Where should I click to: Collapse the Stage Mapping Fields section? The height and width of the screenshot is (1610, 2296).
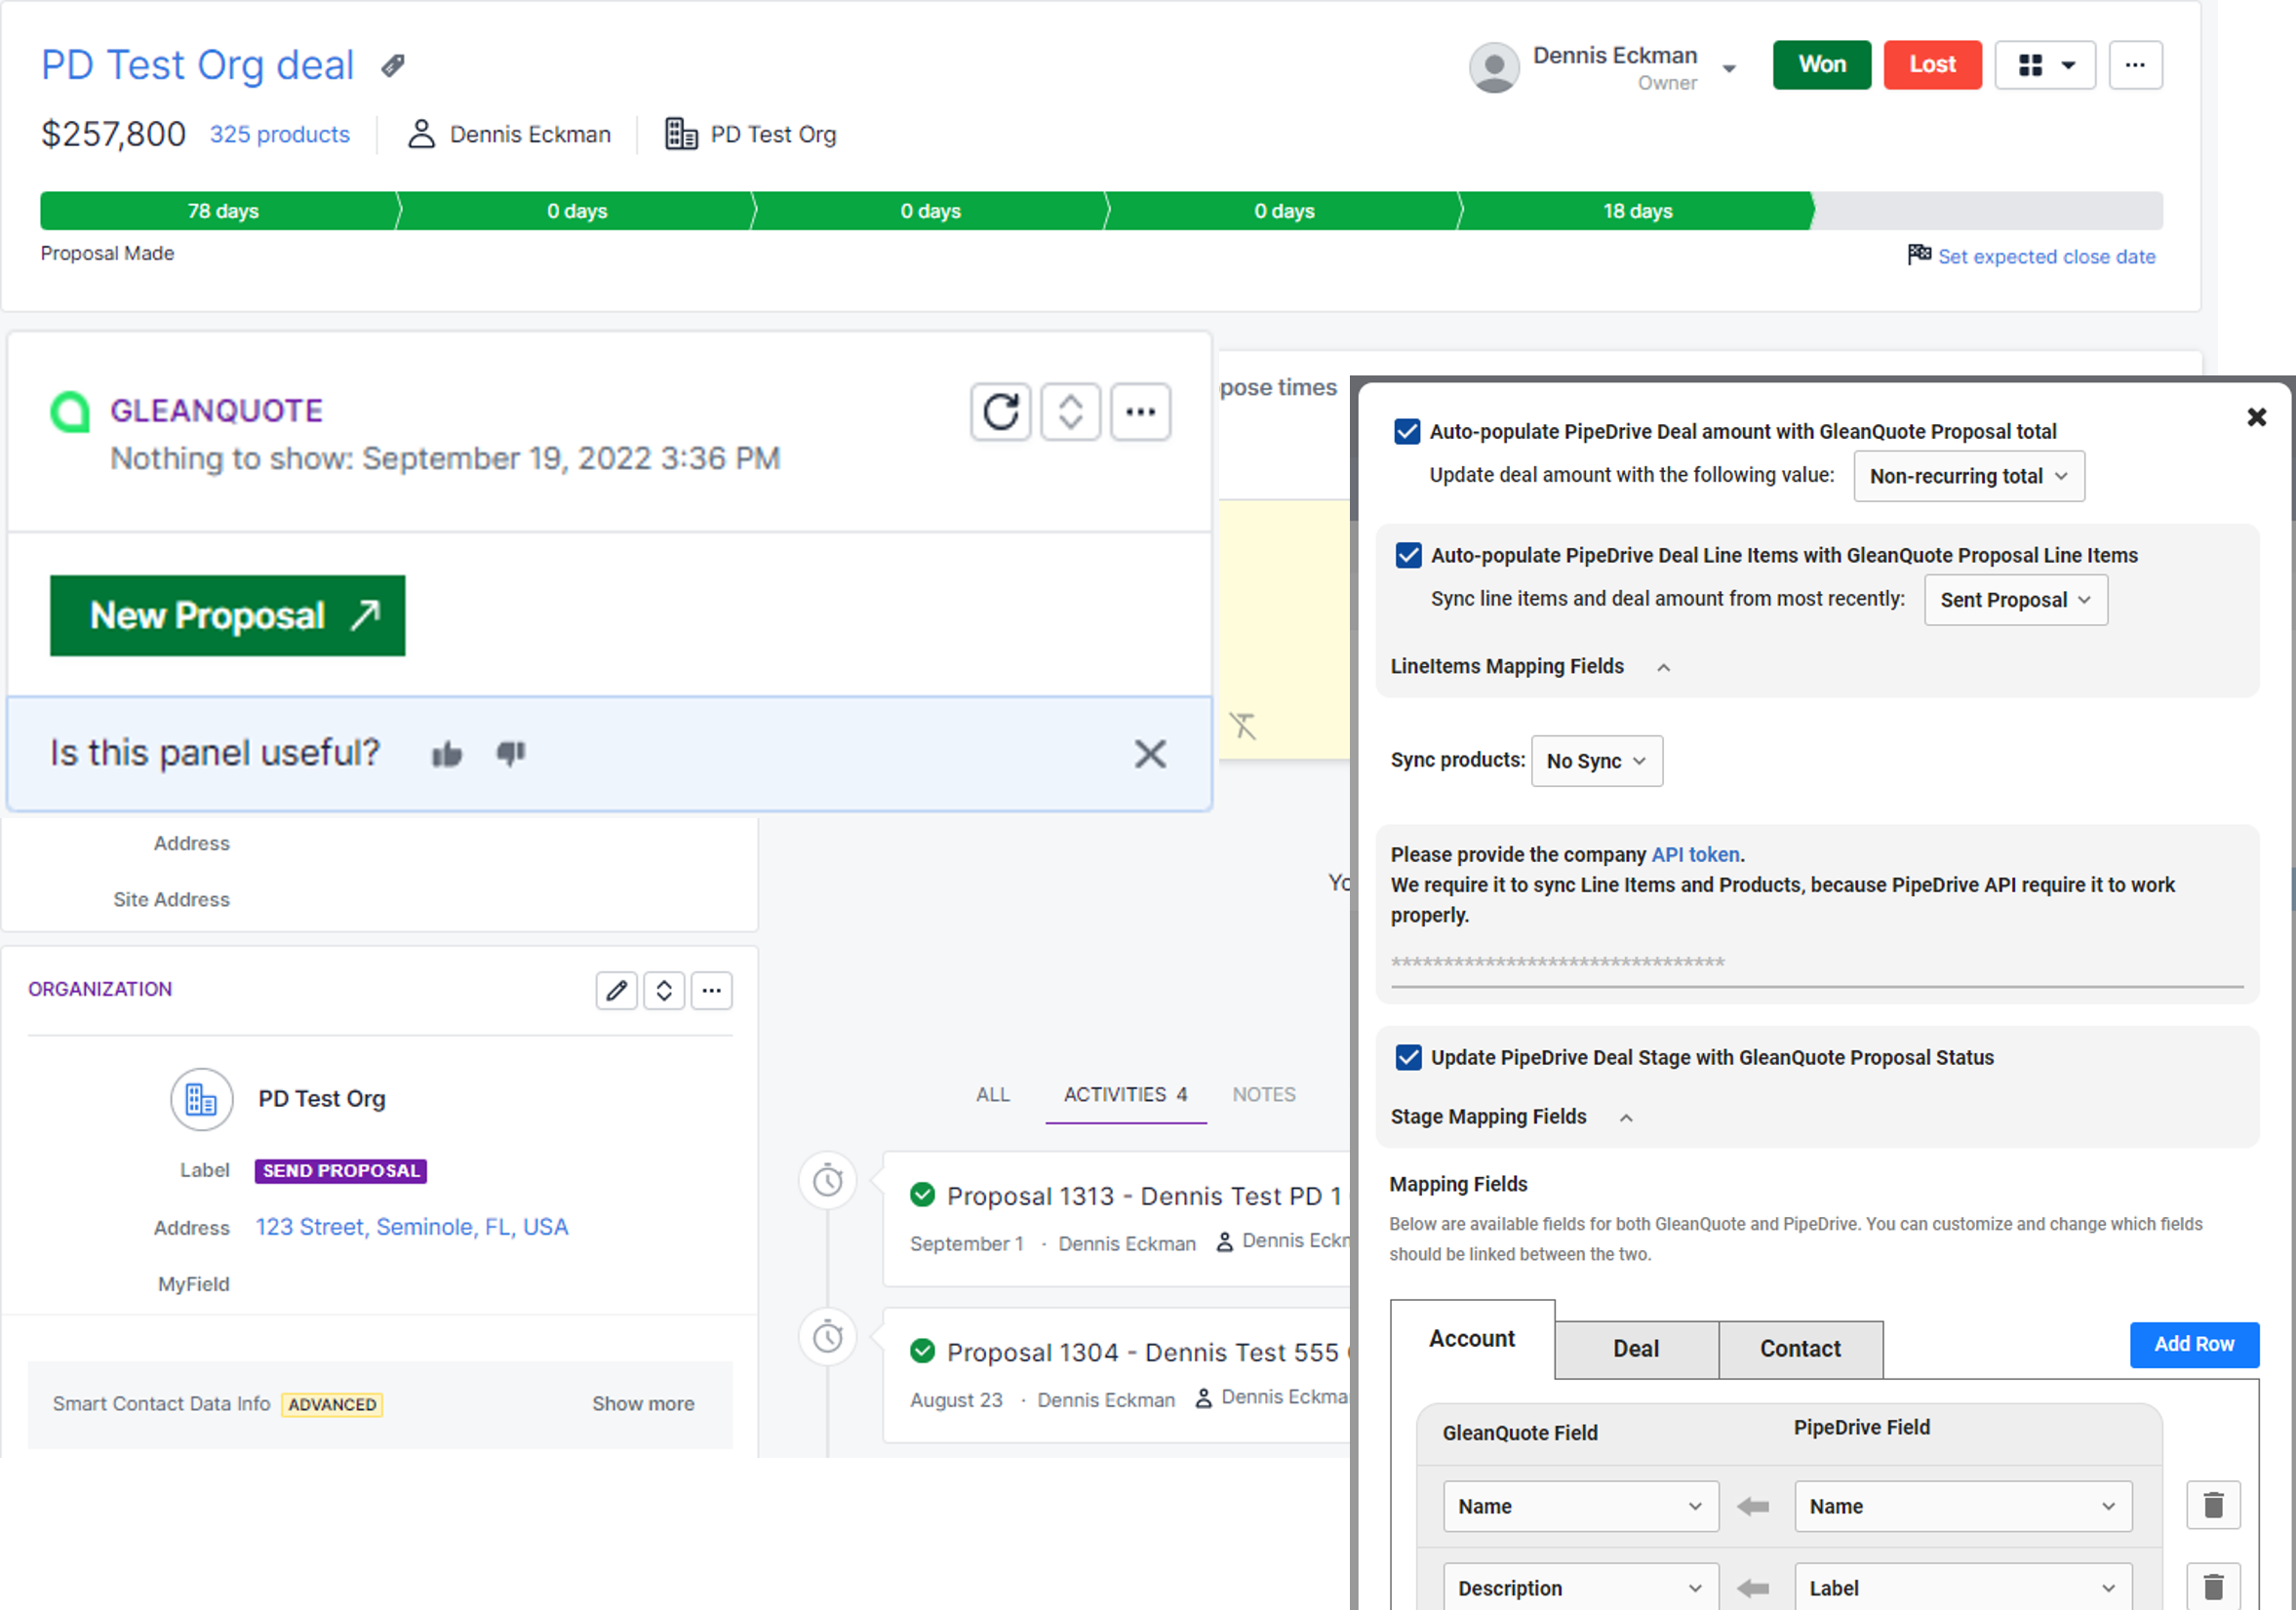point(1626,1117)
